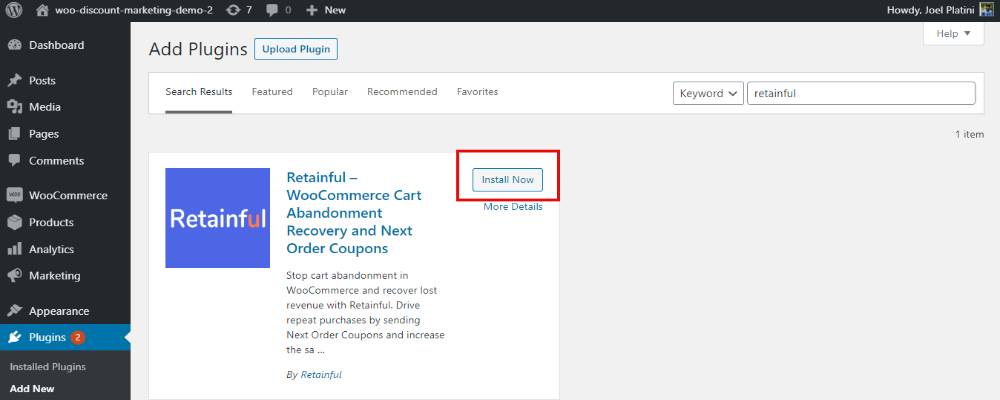Click the Media icon in sidebar

15,107
